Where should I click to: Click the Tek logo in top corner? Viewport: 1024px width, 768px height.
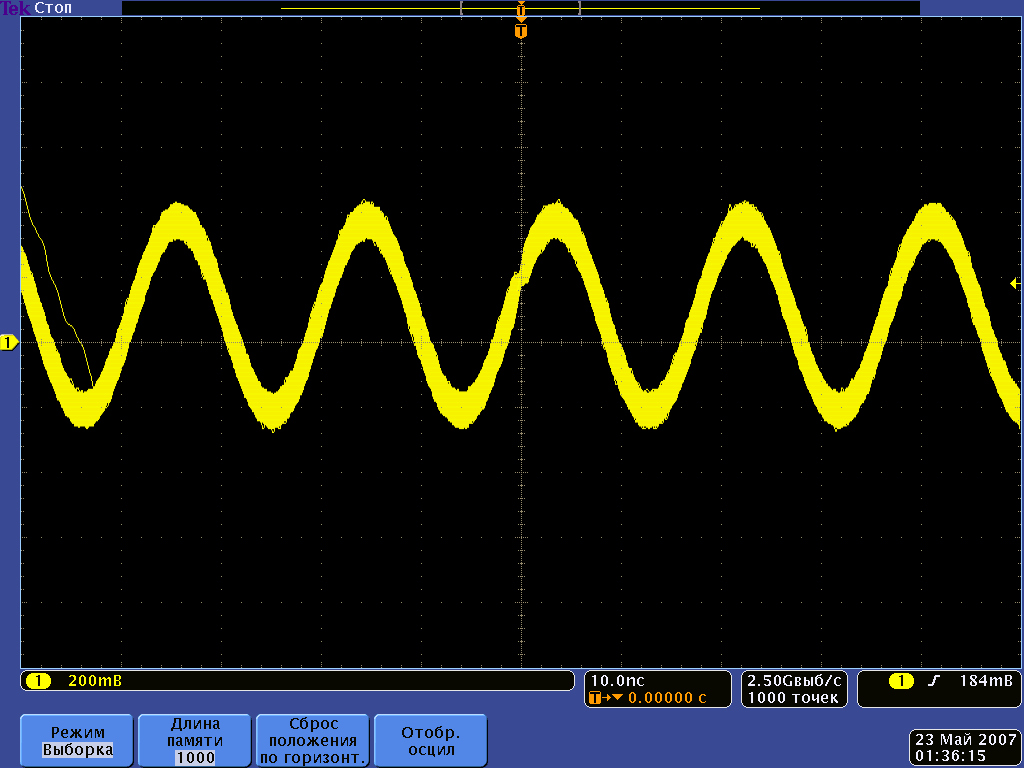click(x=15, y=8)
